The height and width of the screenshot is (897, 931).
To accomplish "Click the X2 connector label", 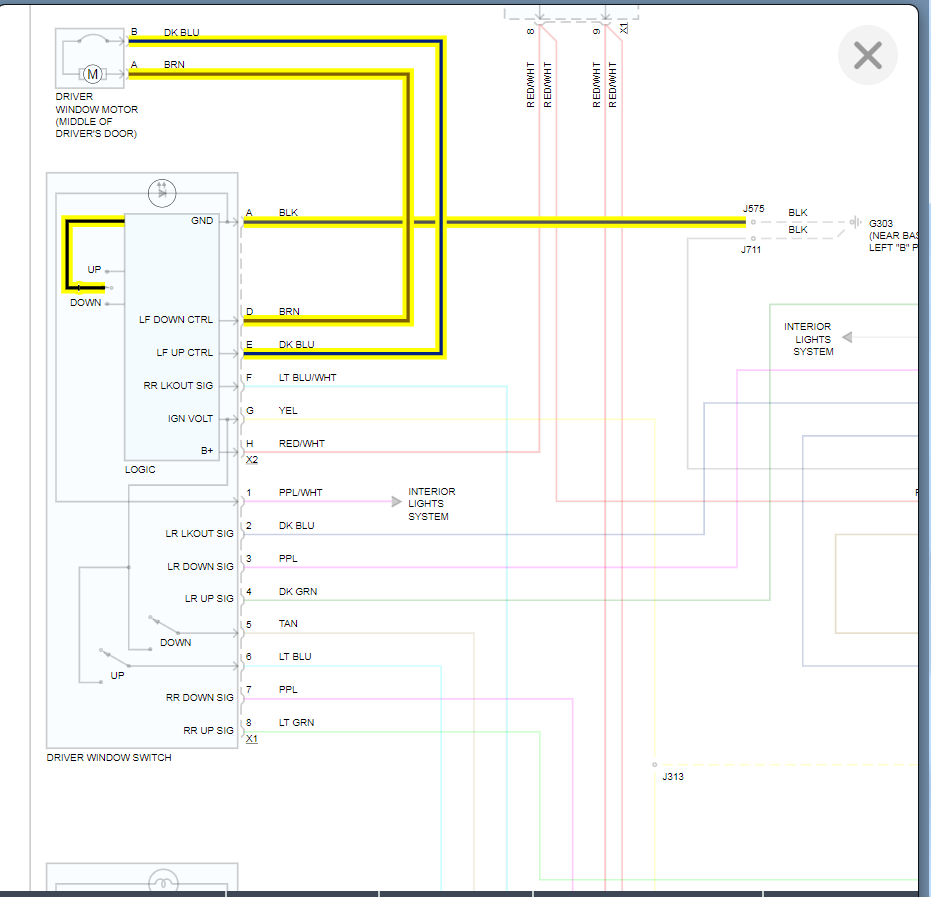I will [x=252, y=460].
